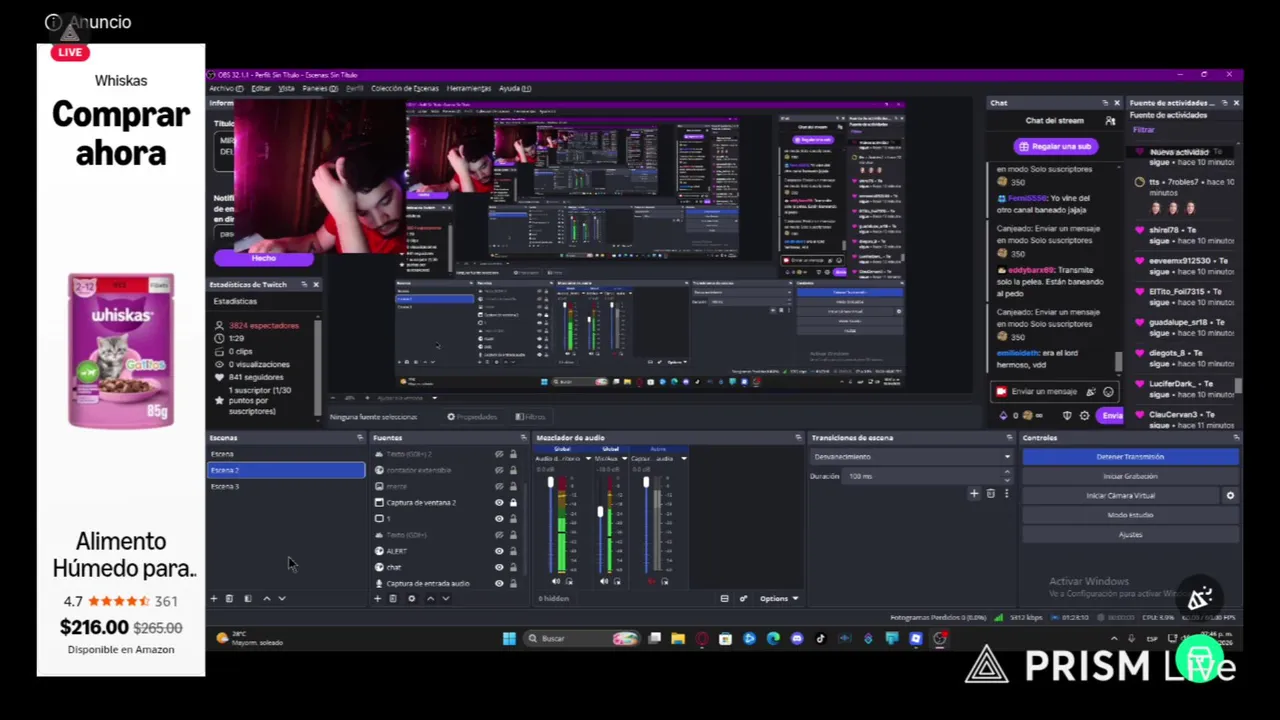Open virtual camera settings gear icon
This screenshot has width=1280, height=720.
[1230, 495]
